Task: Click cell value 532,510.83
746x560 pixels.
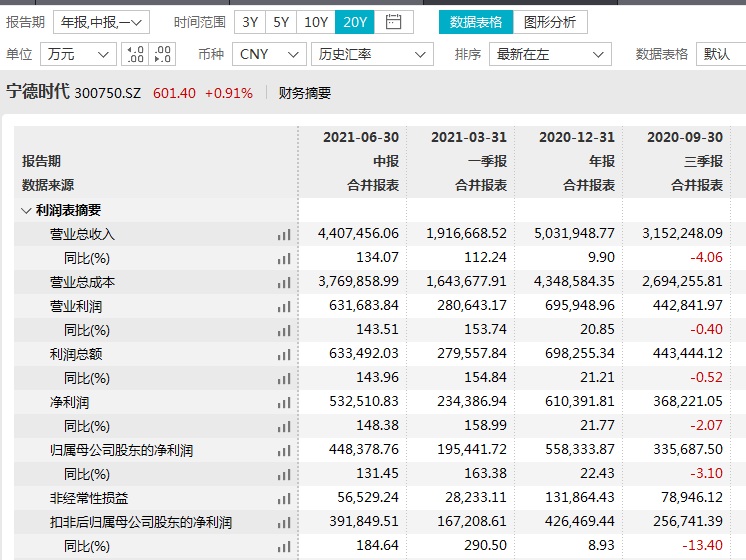Action: [x=364, y=401]
